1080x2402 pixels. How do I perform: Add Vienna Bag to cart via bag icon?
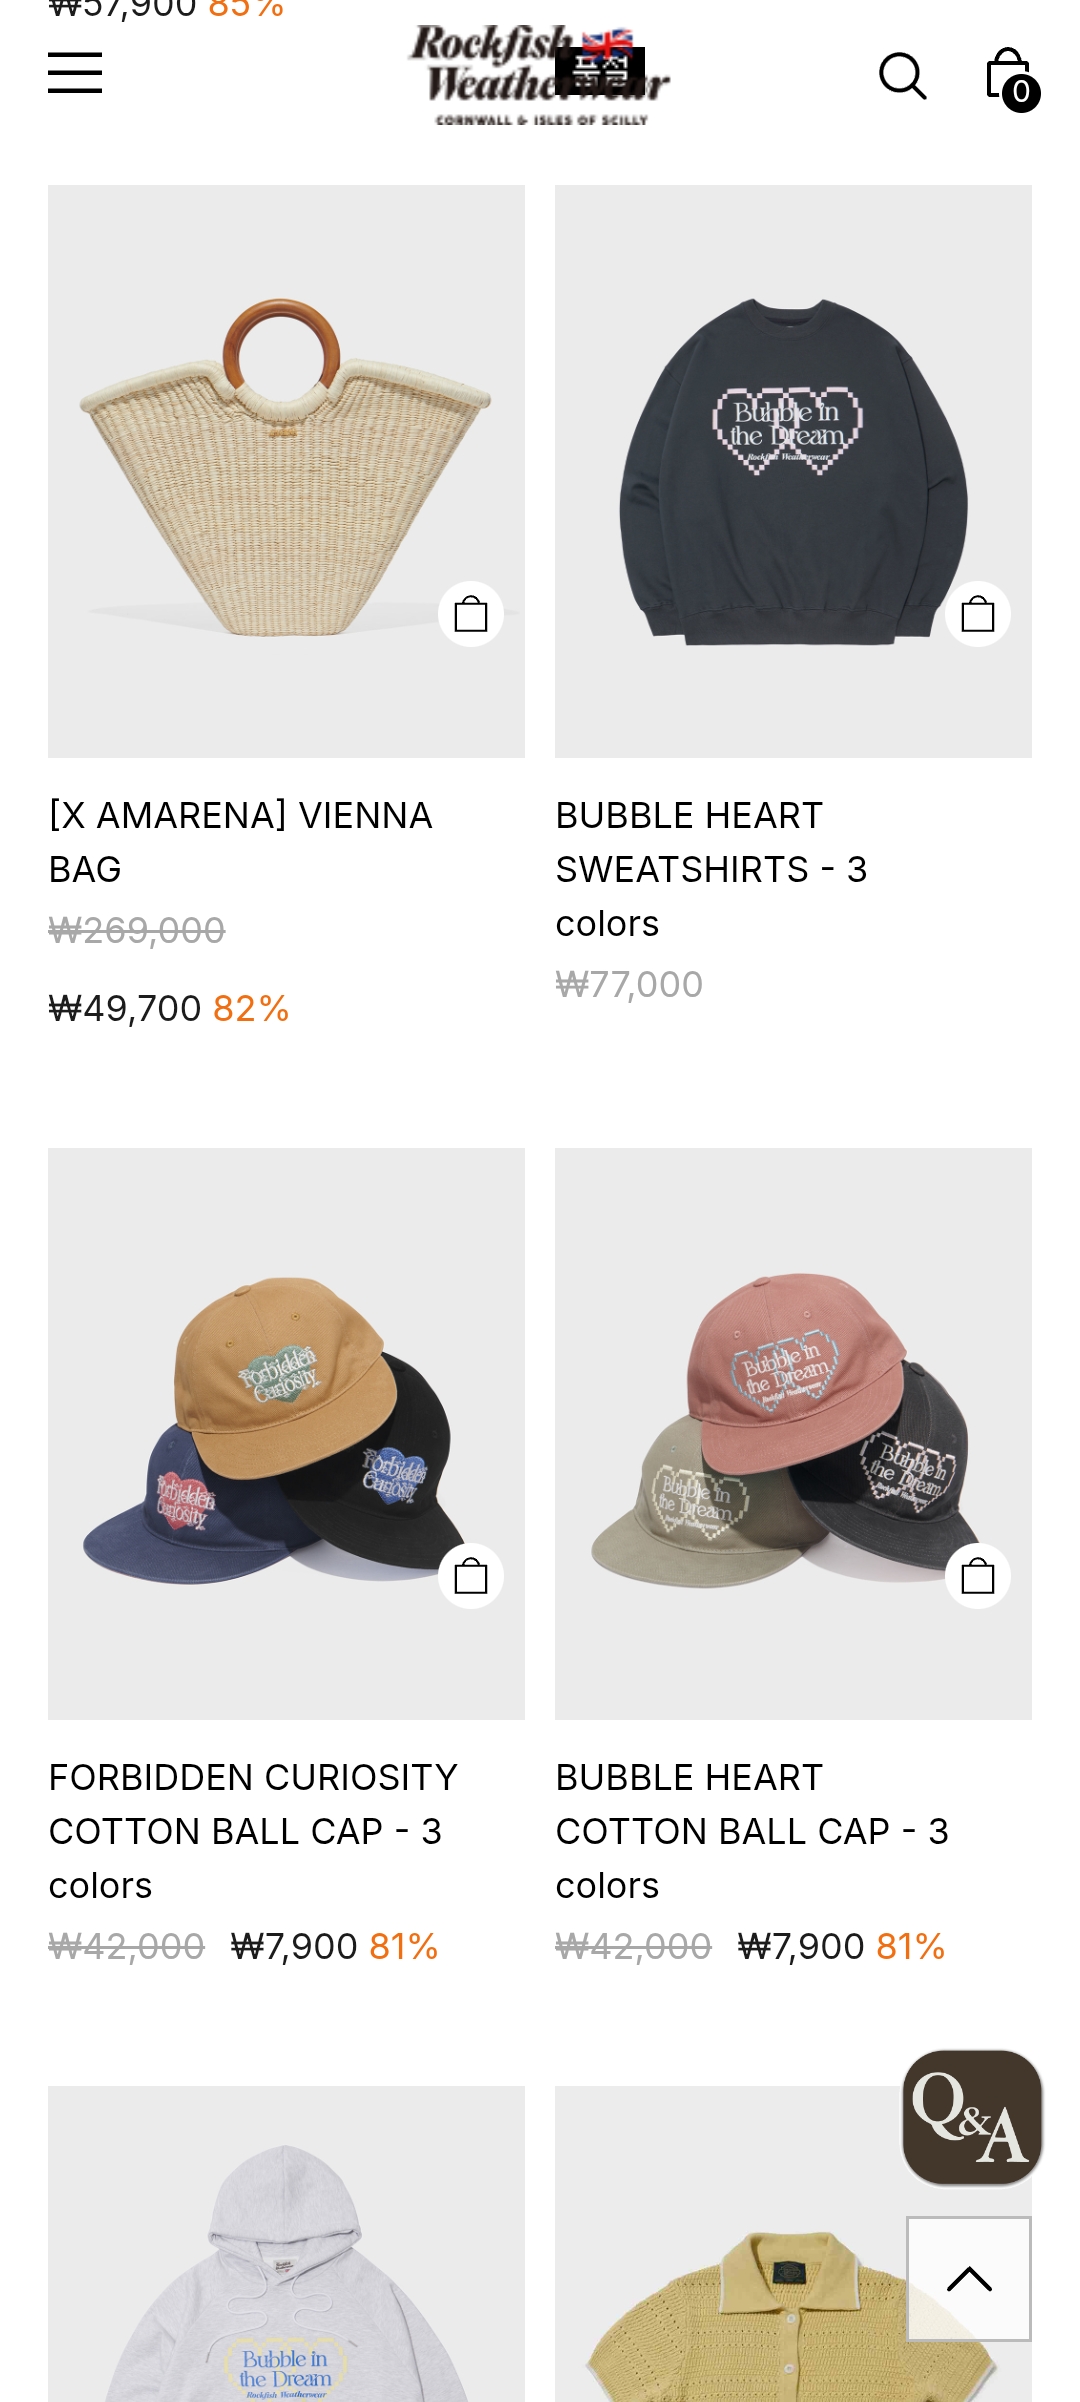[471, 614]
